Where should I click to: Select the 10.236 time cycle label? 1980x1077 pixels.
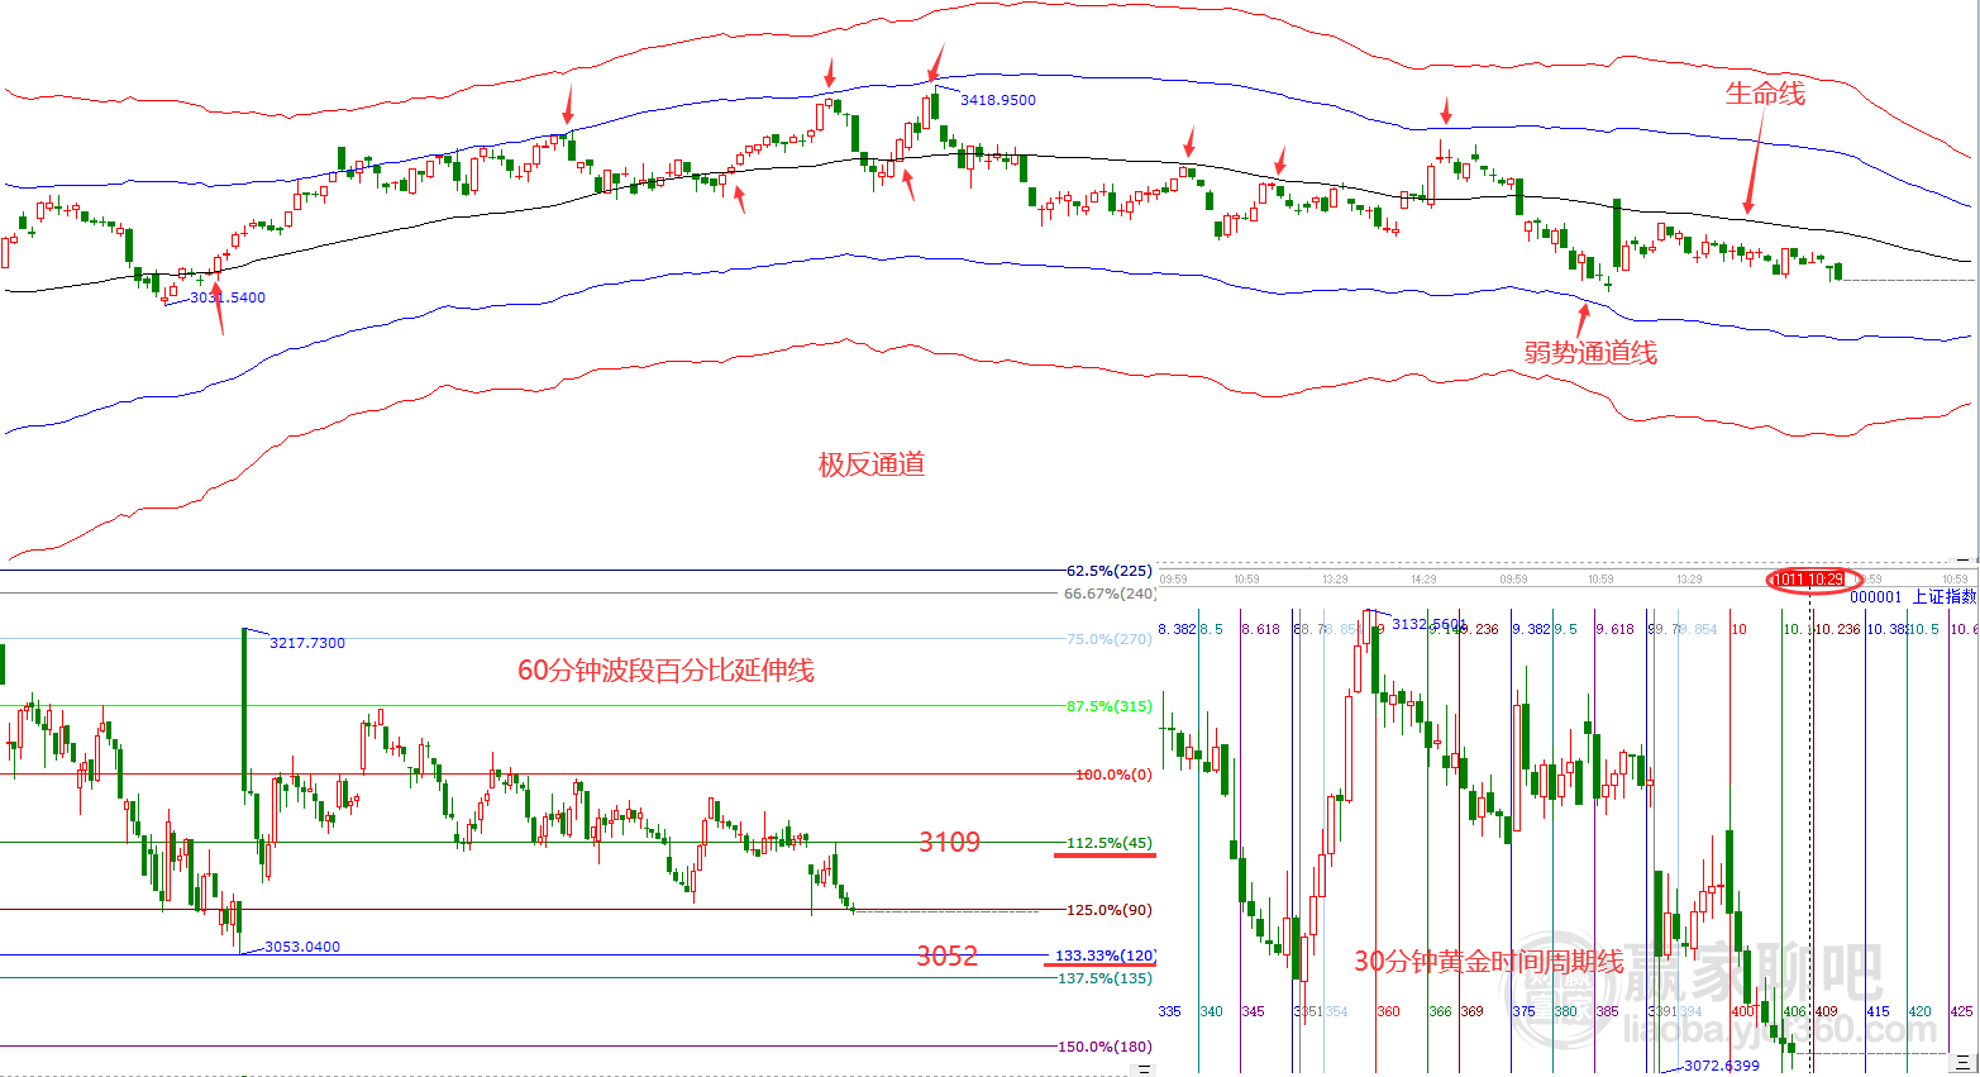coord(1838,629)
